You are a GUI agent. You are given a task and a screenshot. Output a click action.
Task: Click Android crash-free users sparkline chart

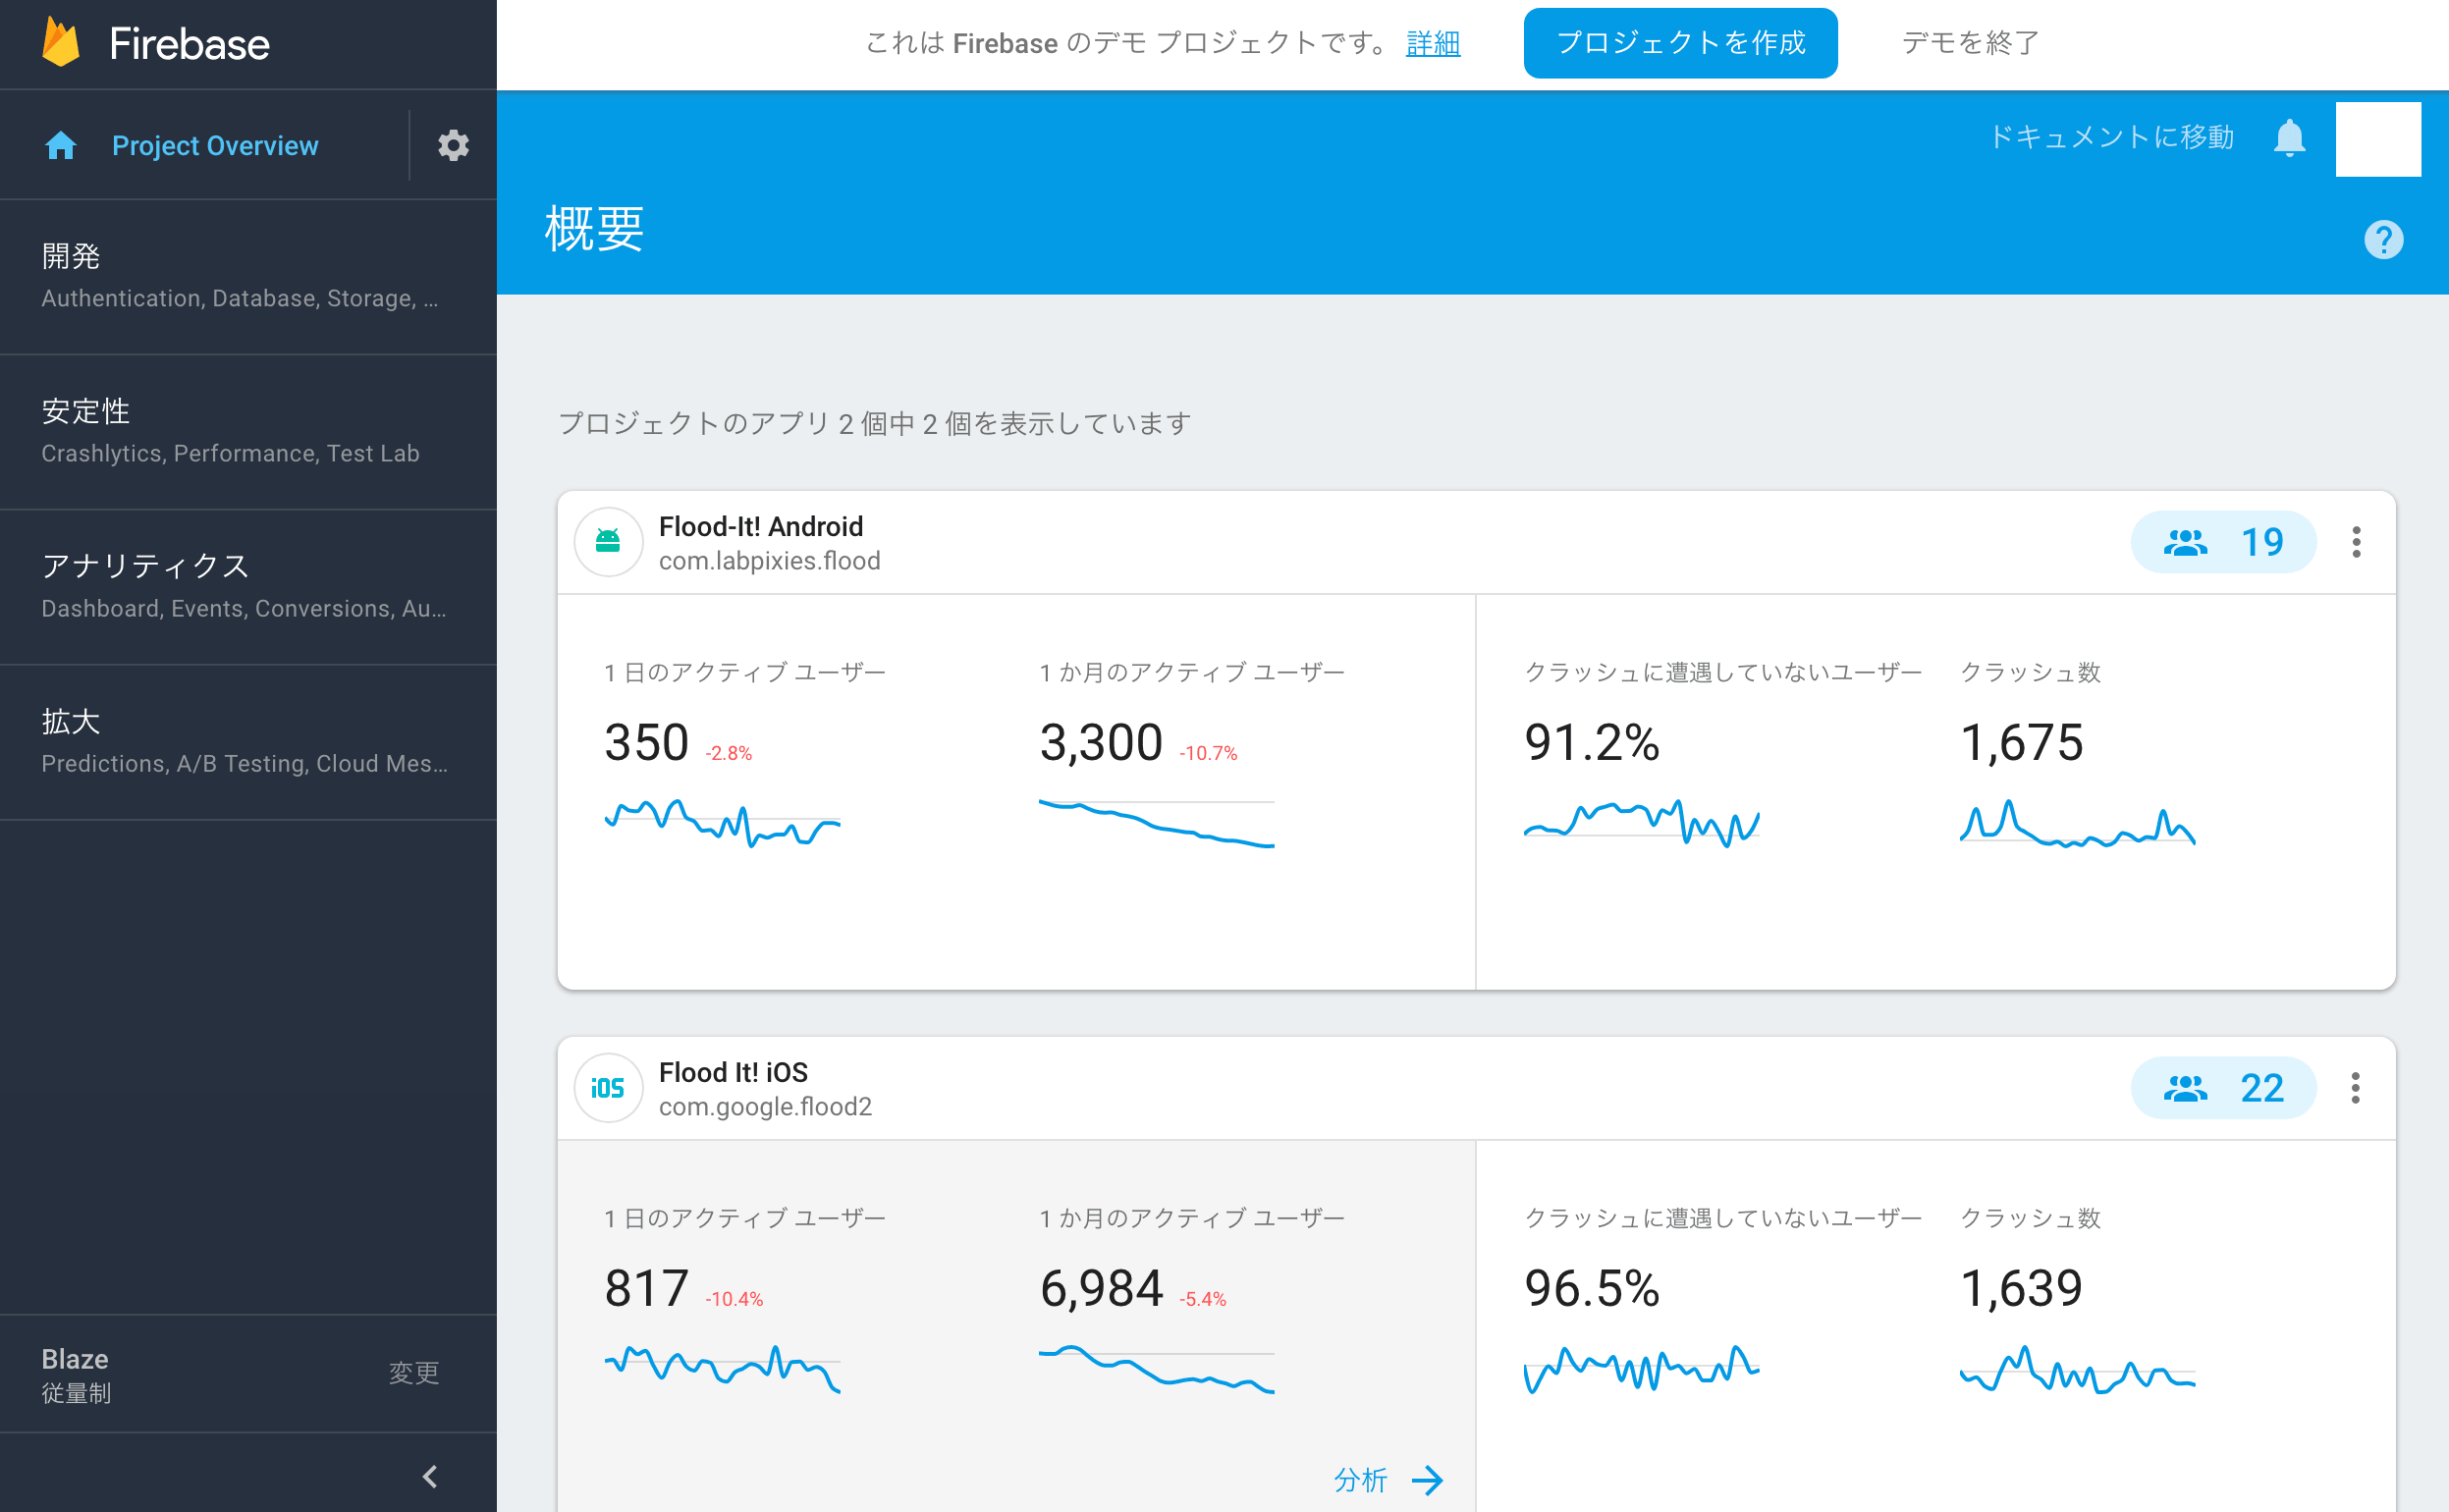point(1641,823)
